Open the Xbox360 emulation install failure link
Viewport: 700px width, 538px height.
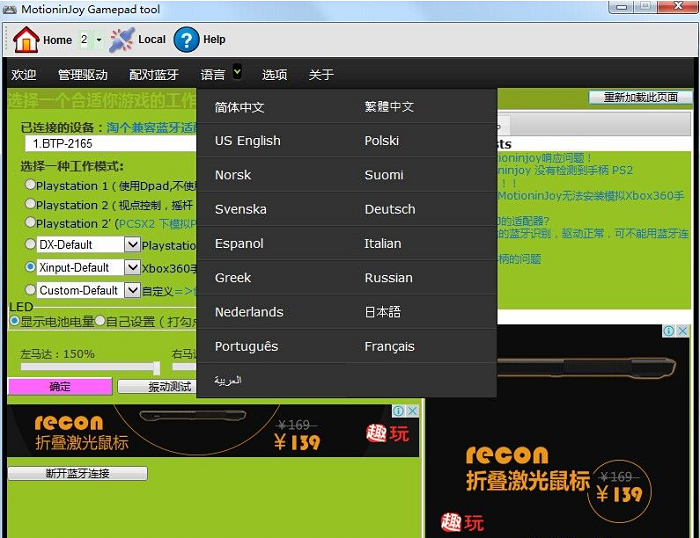(591, 196)
